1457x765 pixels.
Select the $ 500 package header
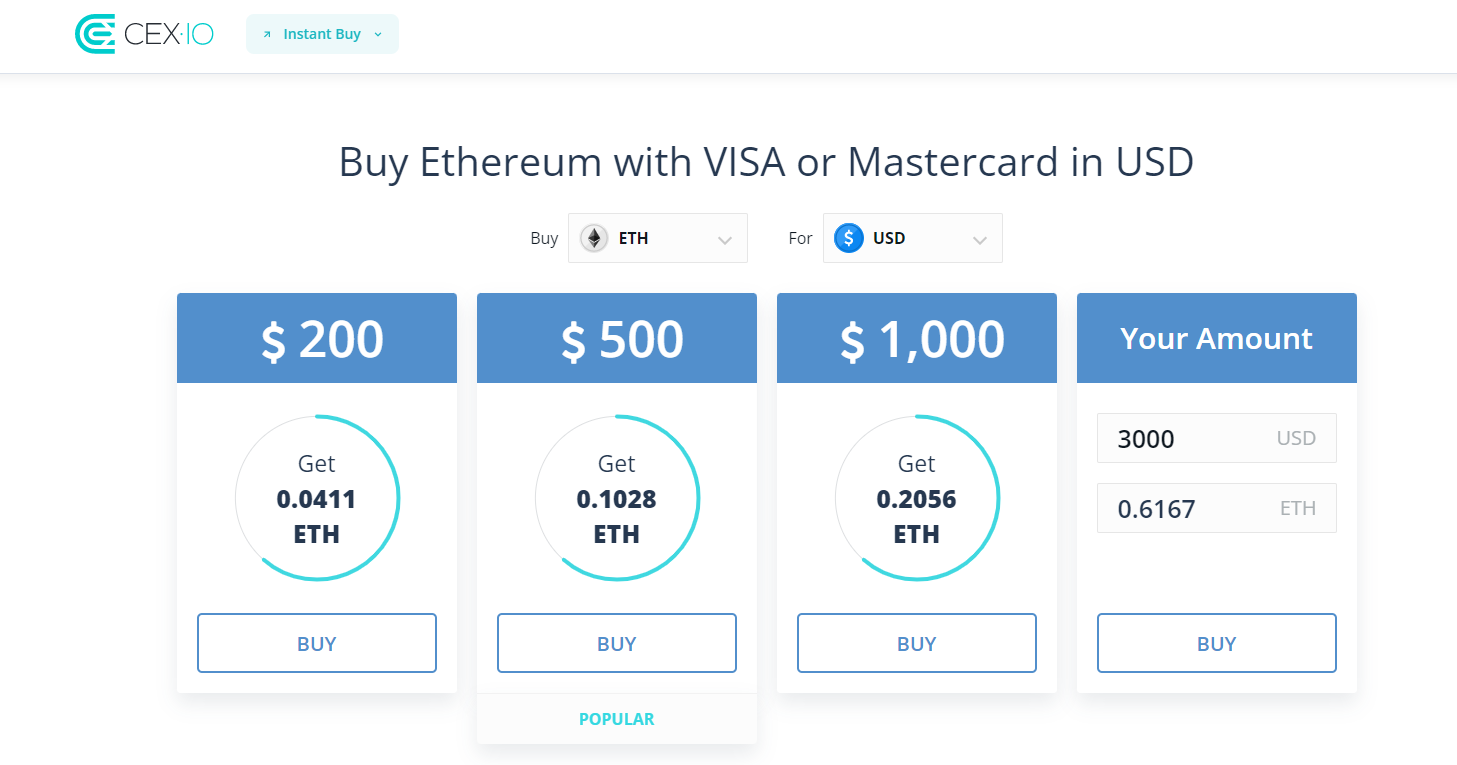[x=617, y=338]
